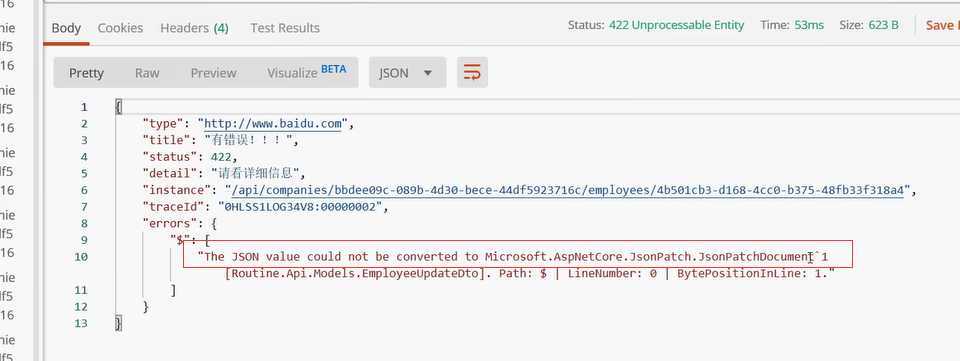Open the Headers (4) tab

click(x=194, y=28)
